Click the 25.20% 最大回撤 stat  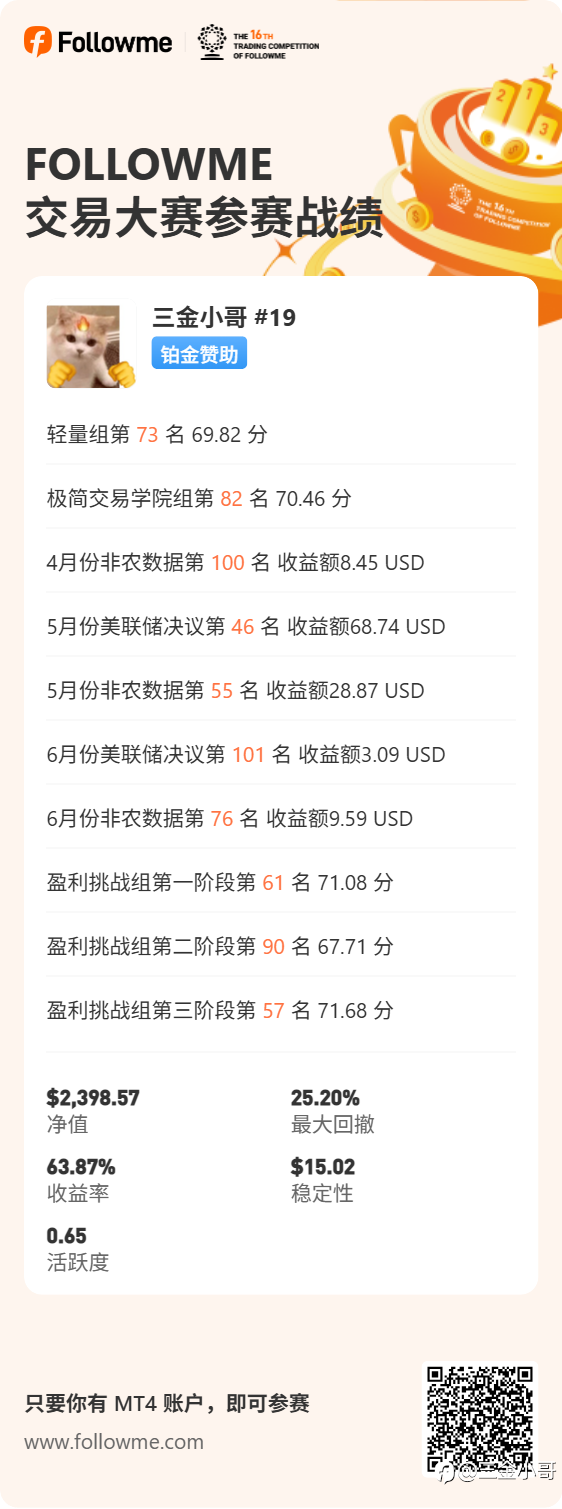pos(333,1110)
